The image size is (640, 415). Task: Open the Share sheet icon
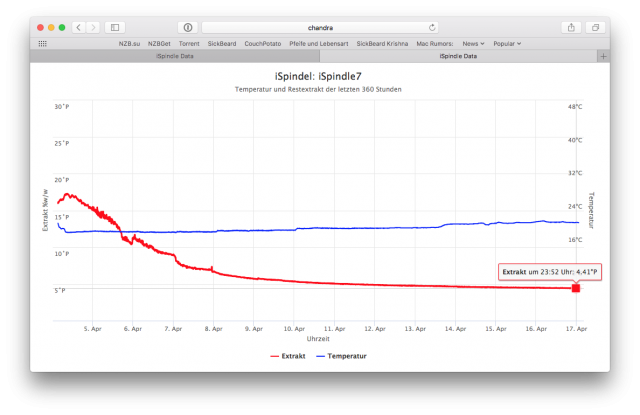point(571,27)
